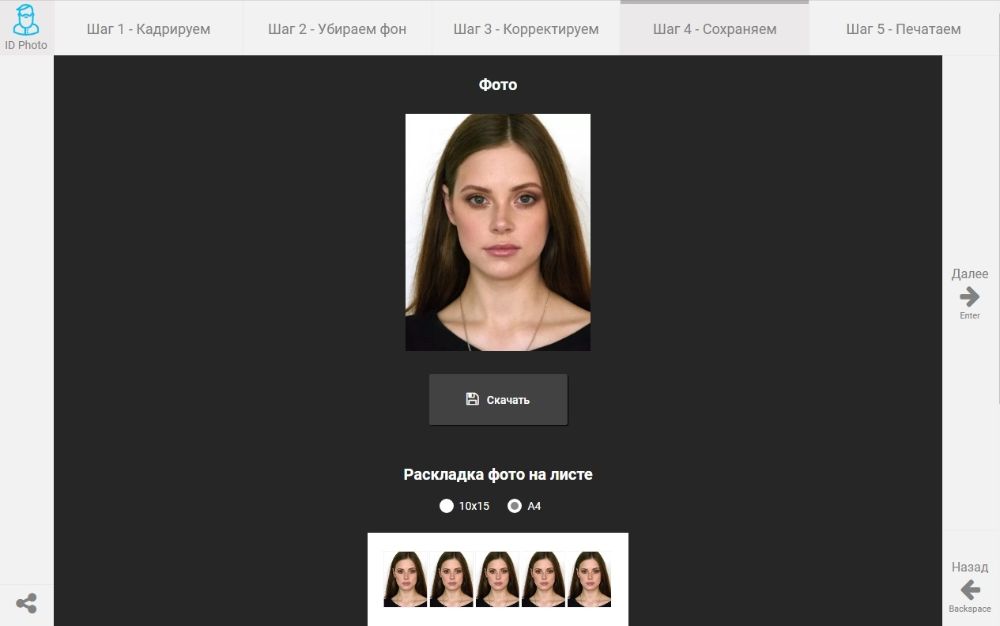Select the middle thumbnail in sheet layout
Image resolution: width=1000 pixels, height=626 pixels.
coord(497,579)
